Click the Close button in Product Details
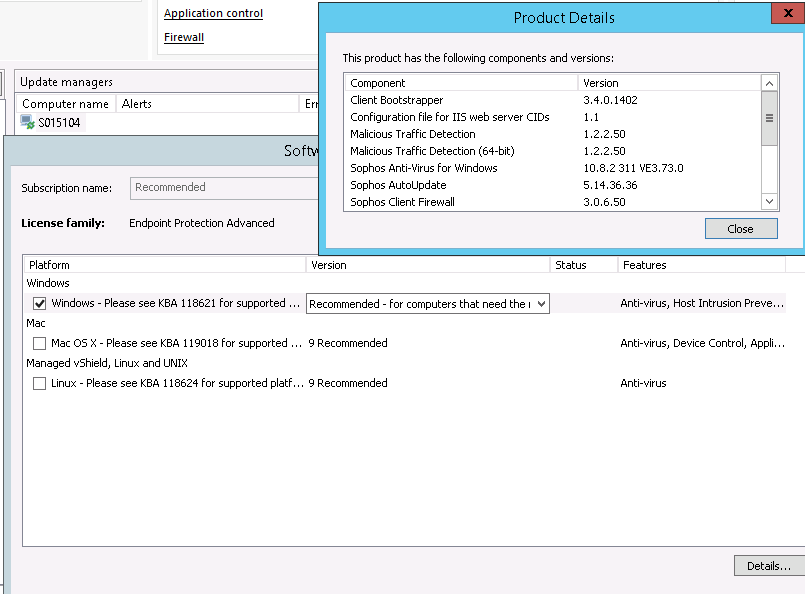 [x=741, y=229]
